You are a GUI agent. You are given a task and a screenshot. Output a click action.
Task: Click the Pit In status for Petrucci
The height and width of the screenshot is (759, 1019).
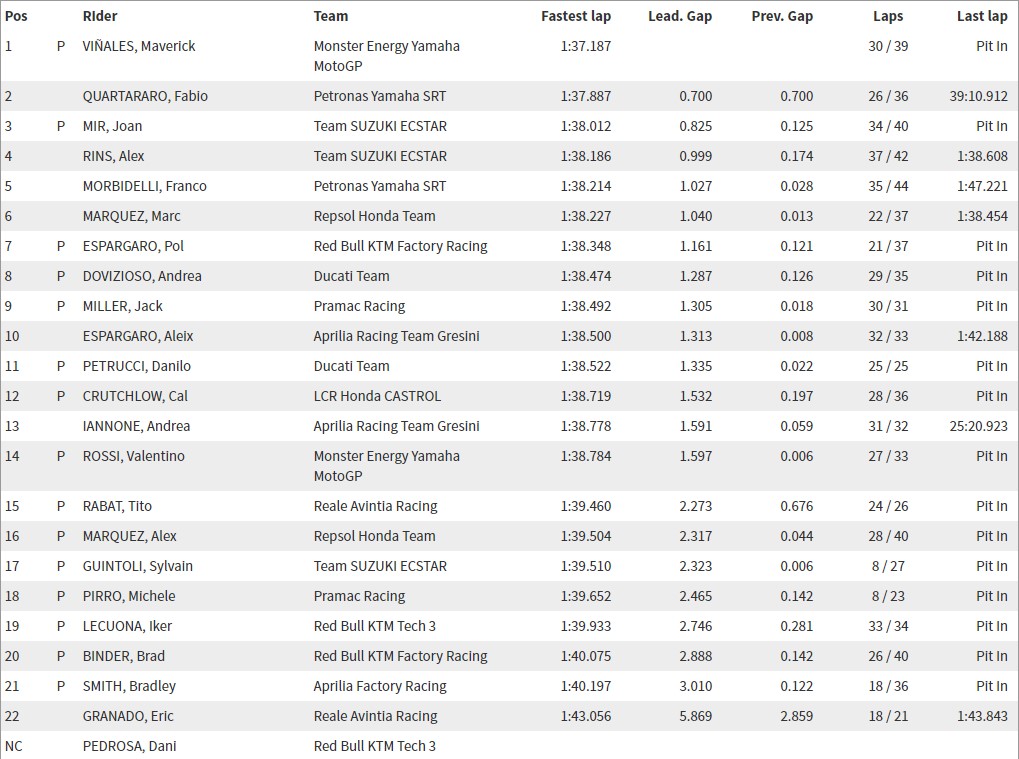pos(992,367)
